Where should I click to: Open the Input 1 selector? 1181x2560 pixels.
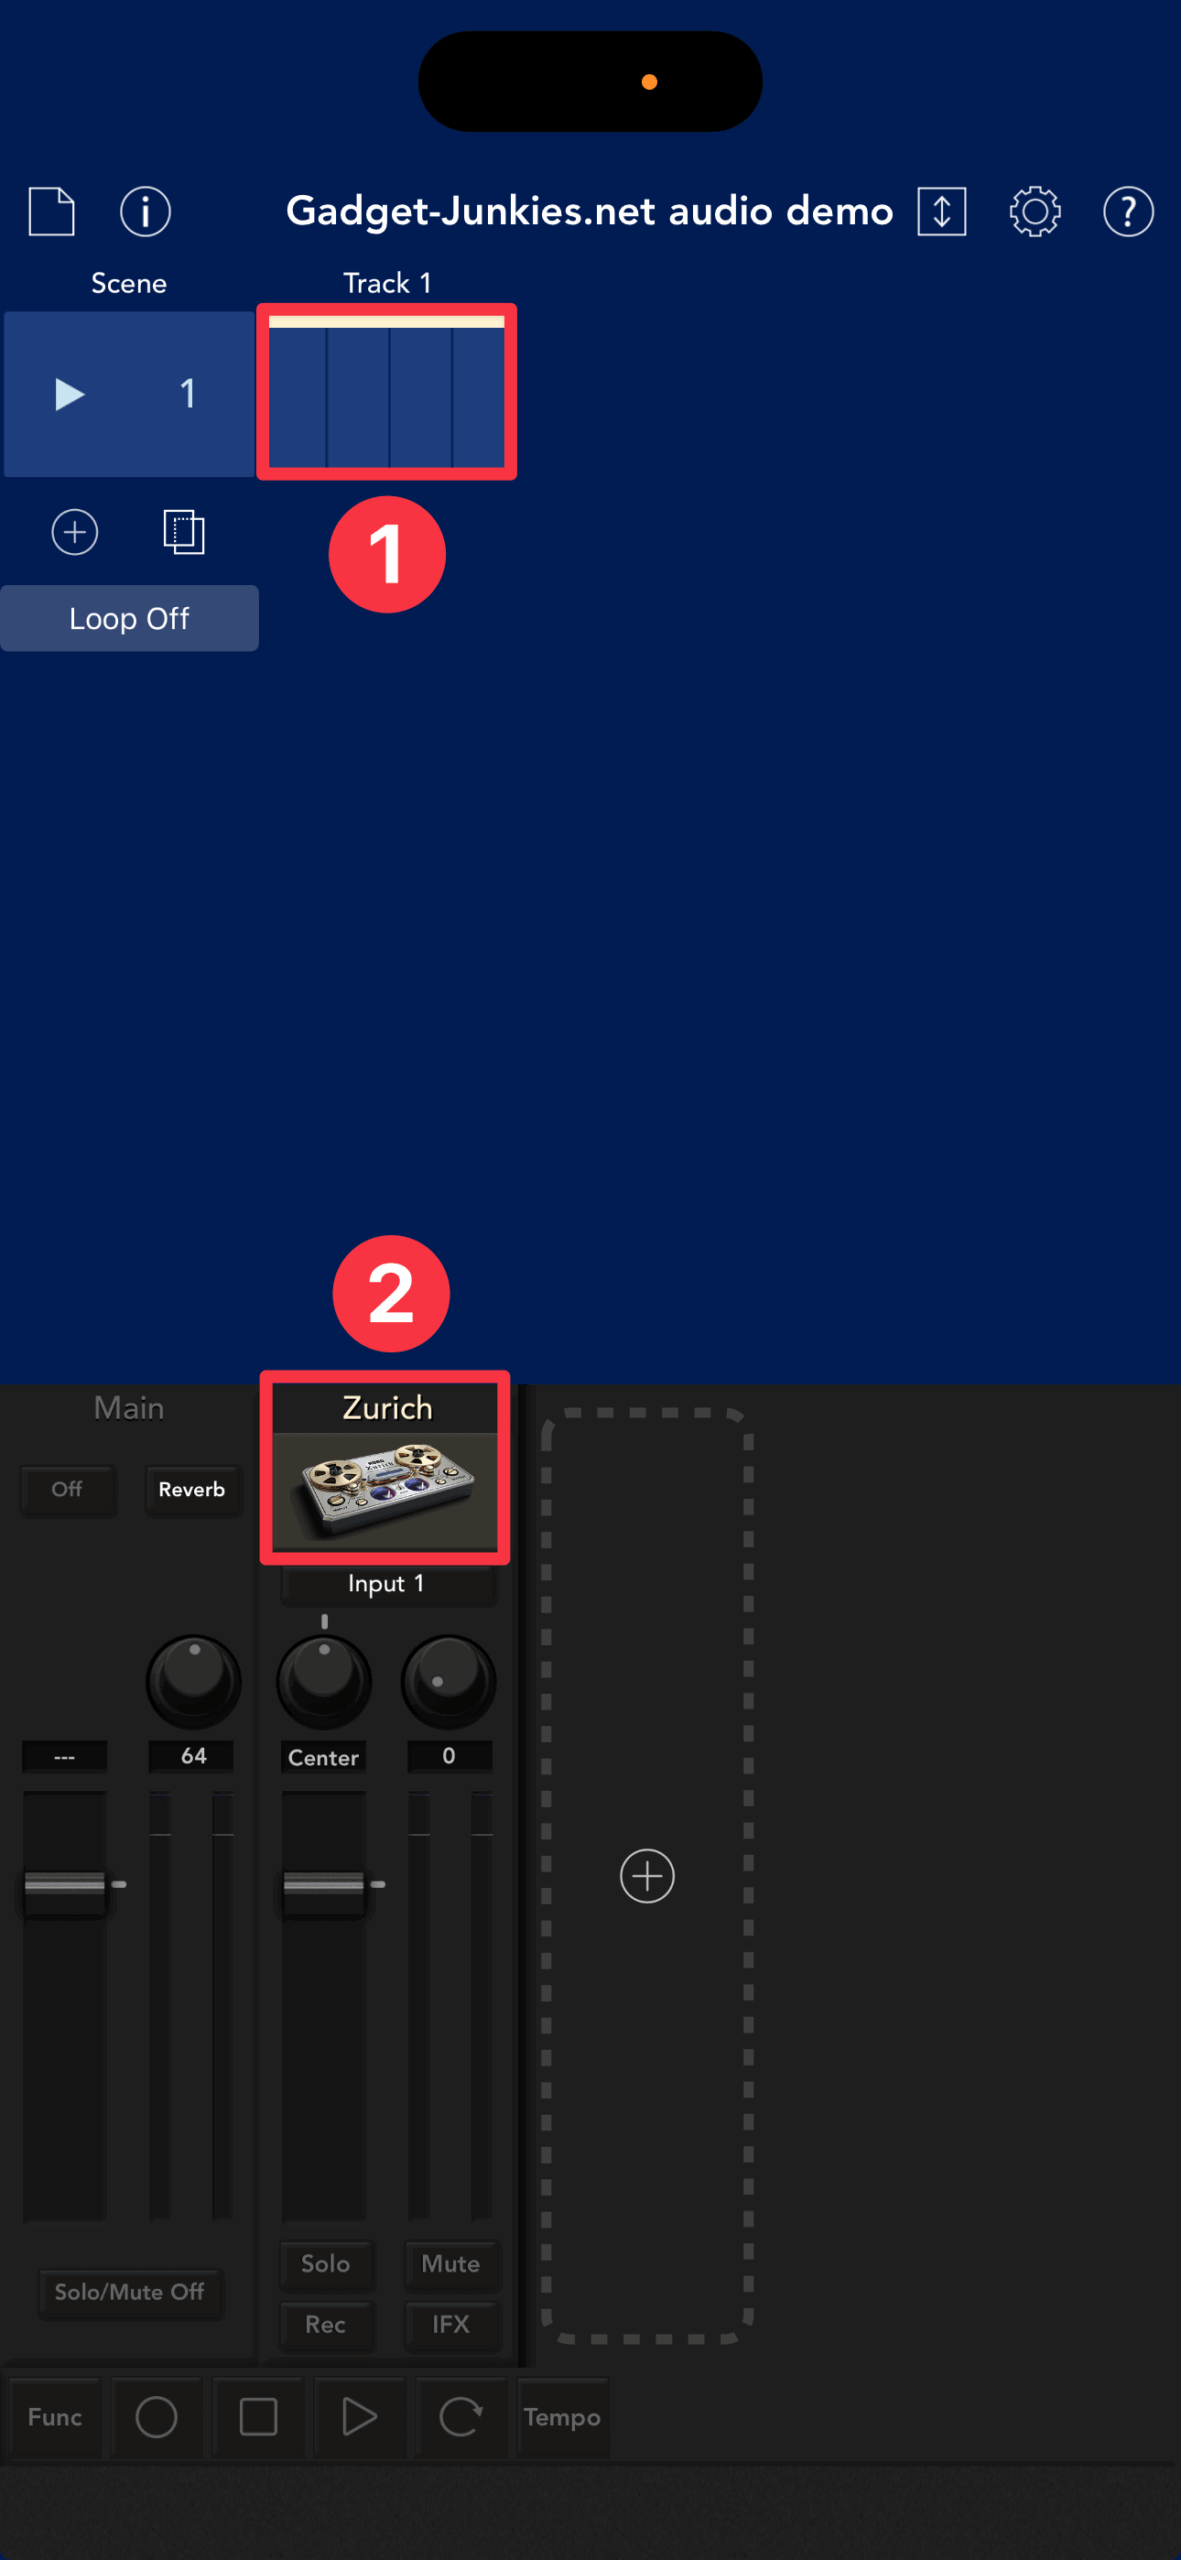pyautogui.click(x=387, y=1584)
